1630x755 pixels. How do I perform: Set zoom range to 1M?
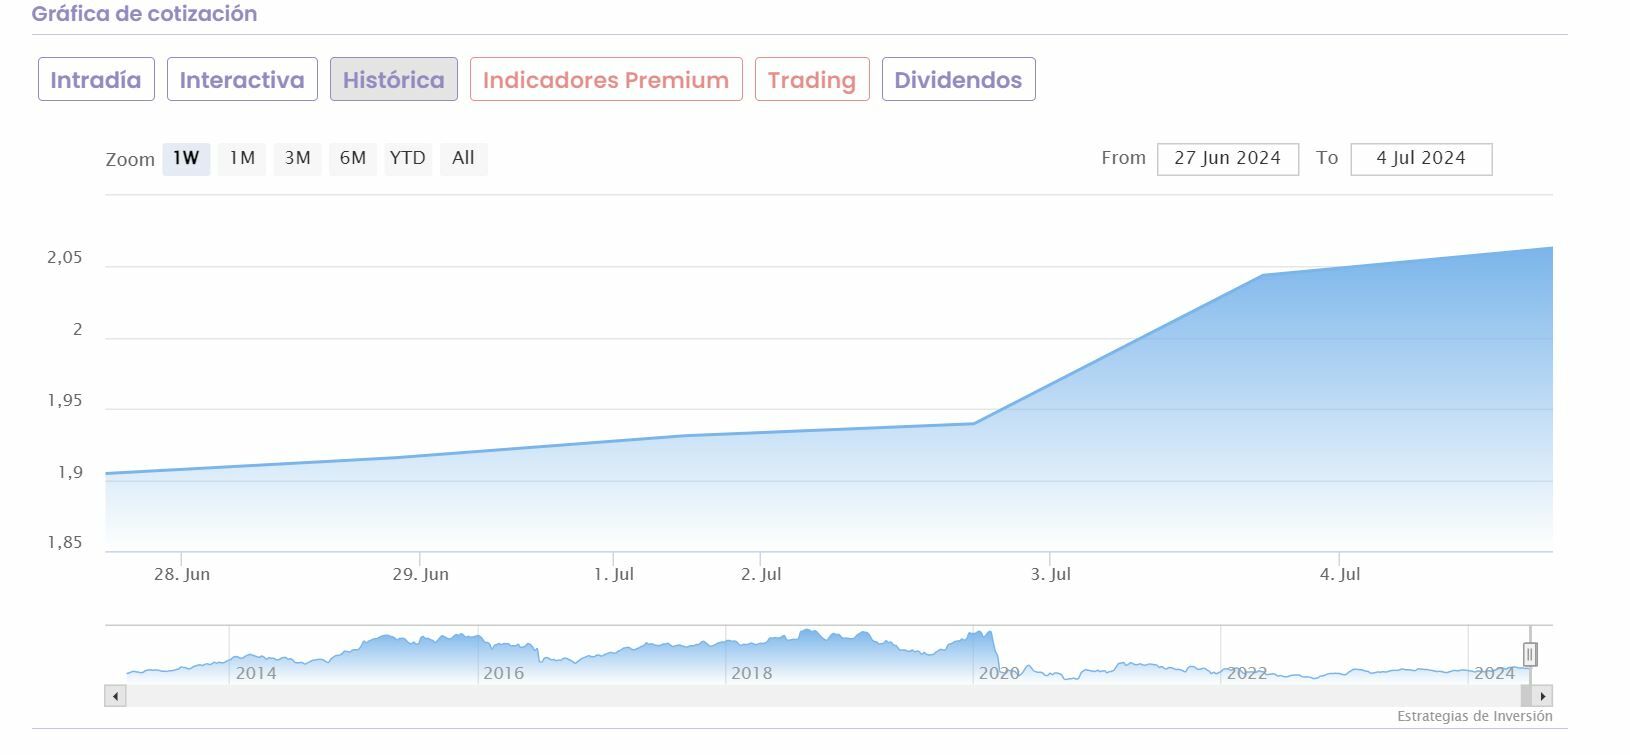242,158
